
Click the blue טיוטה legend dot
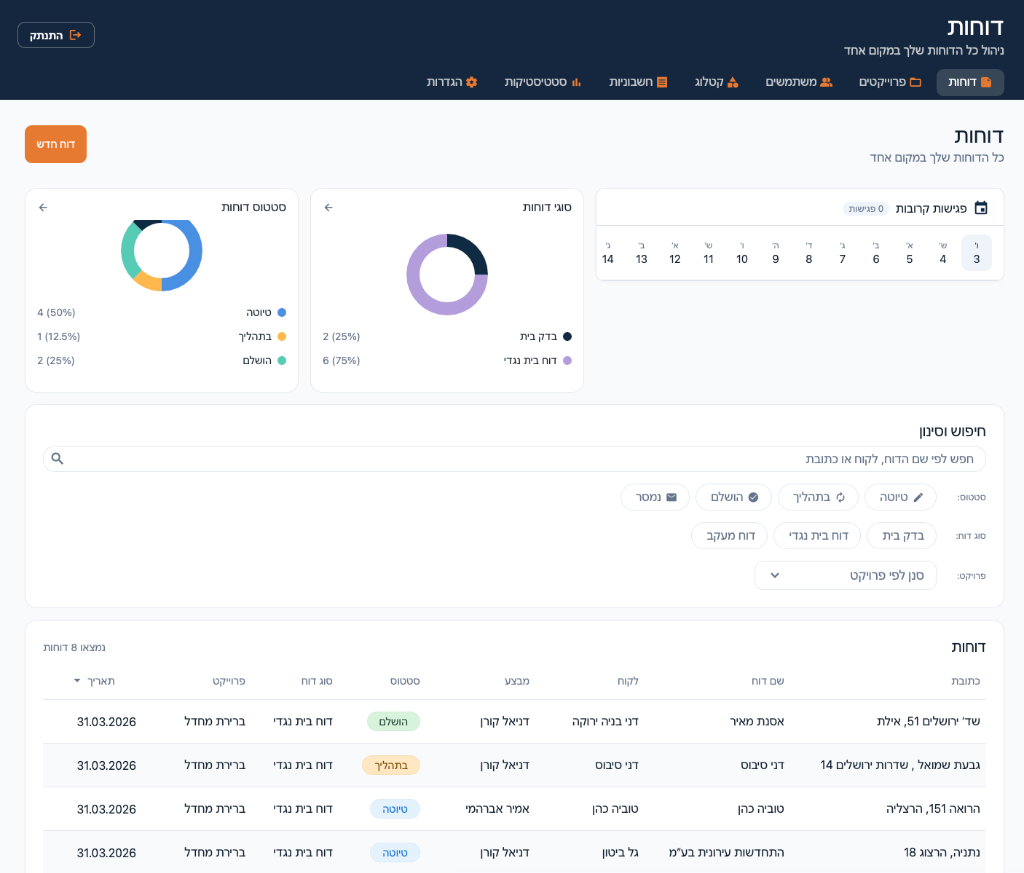click(282, 313)
